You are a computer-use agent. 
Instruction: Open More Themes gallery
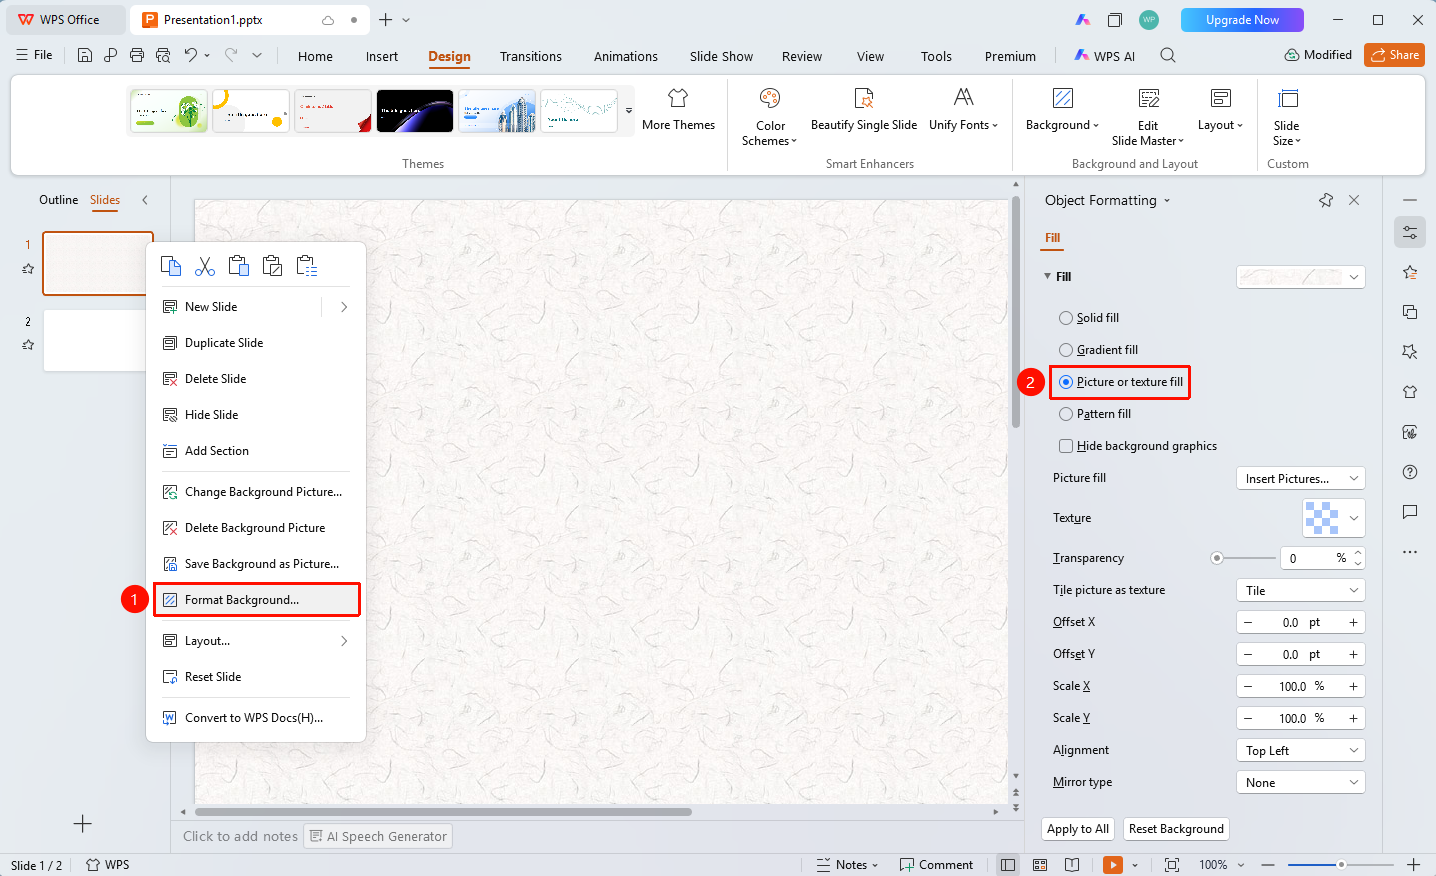click(x=678, y=110)
